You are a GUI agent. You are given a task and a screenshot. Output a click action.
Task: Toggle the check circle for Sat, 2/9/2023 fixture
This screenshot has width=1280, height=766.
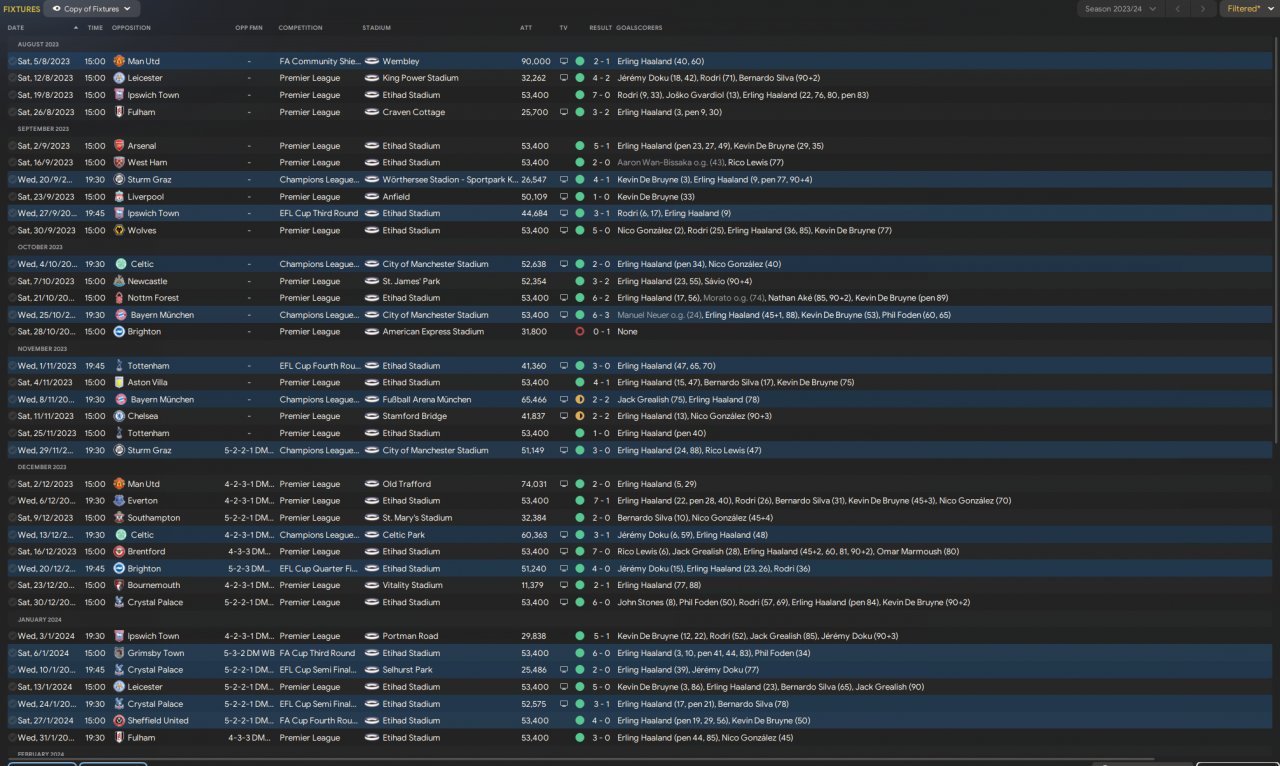[12, 146]
